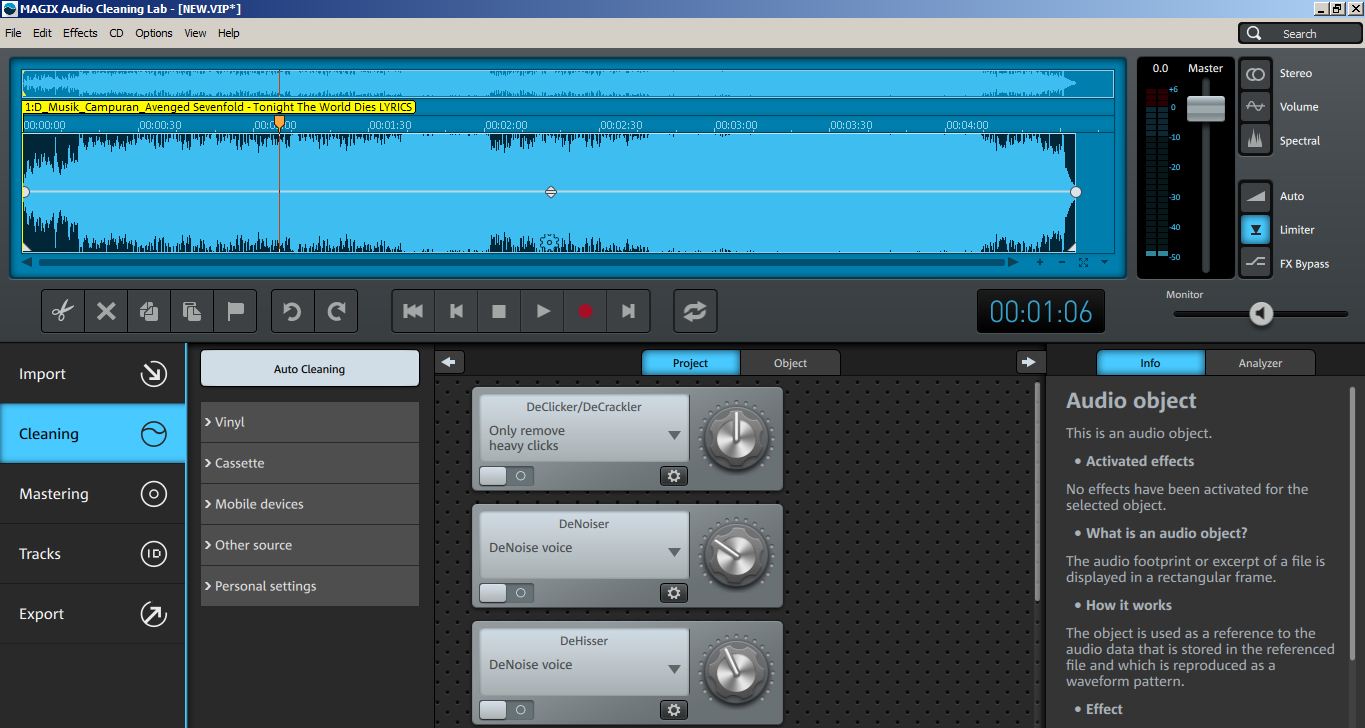The height and width of the screenshot is (728, 1365).
Task: Start playback with the play button
Action: tap(542, 311)
